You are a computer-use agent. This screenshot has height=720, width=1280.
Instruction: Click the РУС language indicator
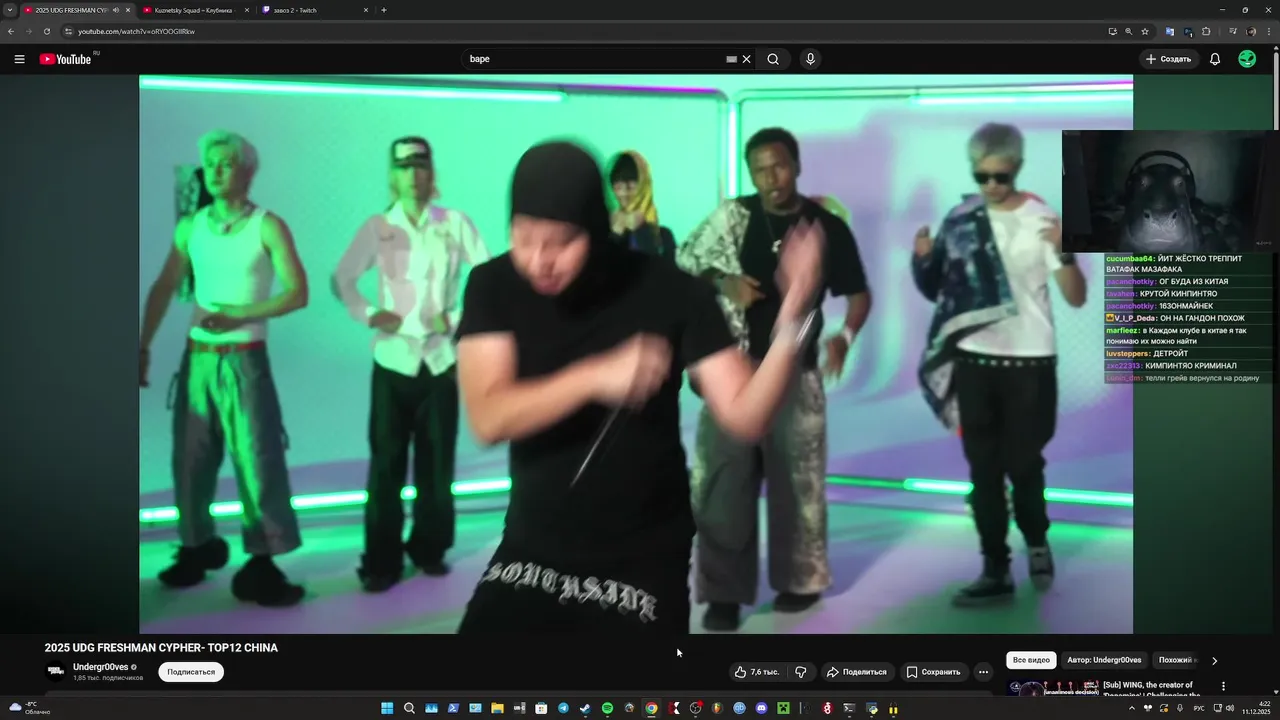(1200, 708)
